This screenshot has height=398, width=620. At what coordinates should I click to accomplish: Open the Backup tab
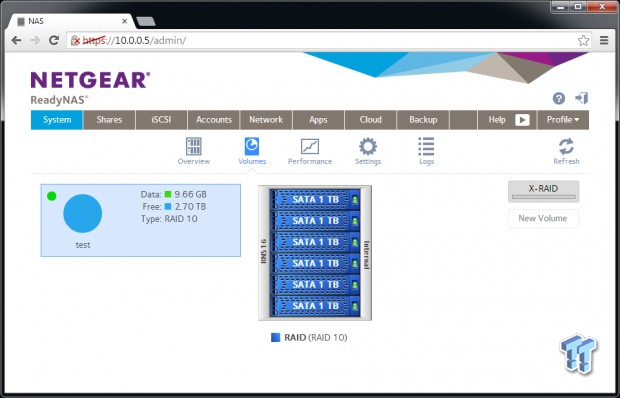pyautogui.click(x=423, y=120)
